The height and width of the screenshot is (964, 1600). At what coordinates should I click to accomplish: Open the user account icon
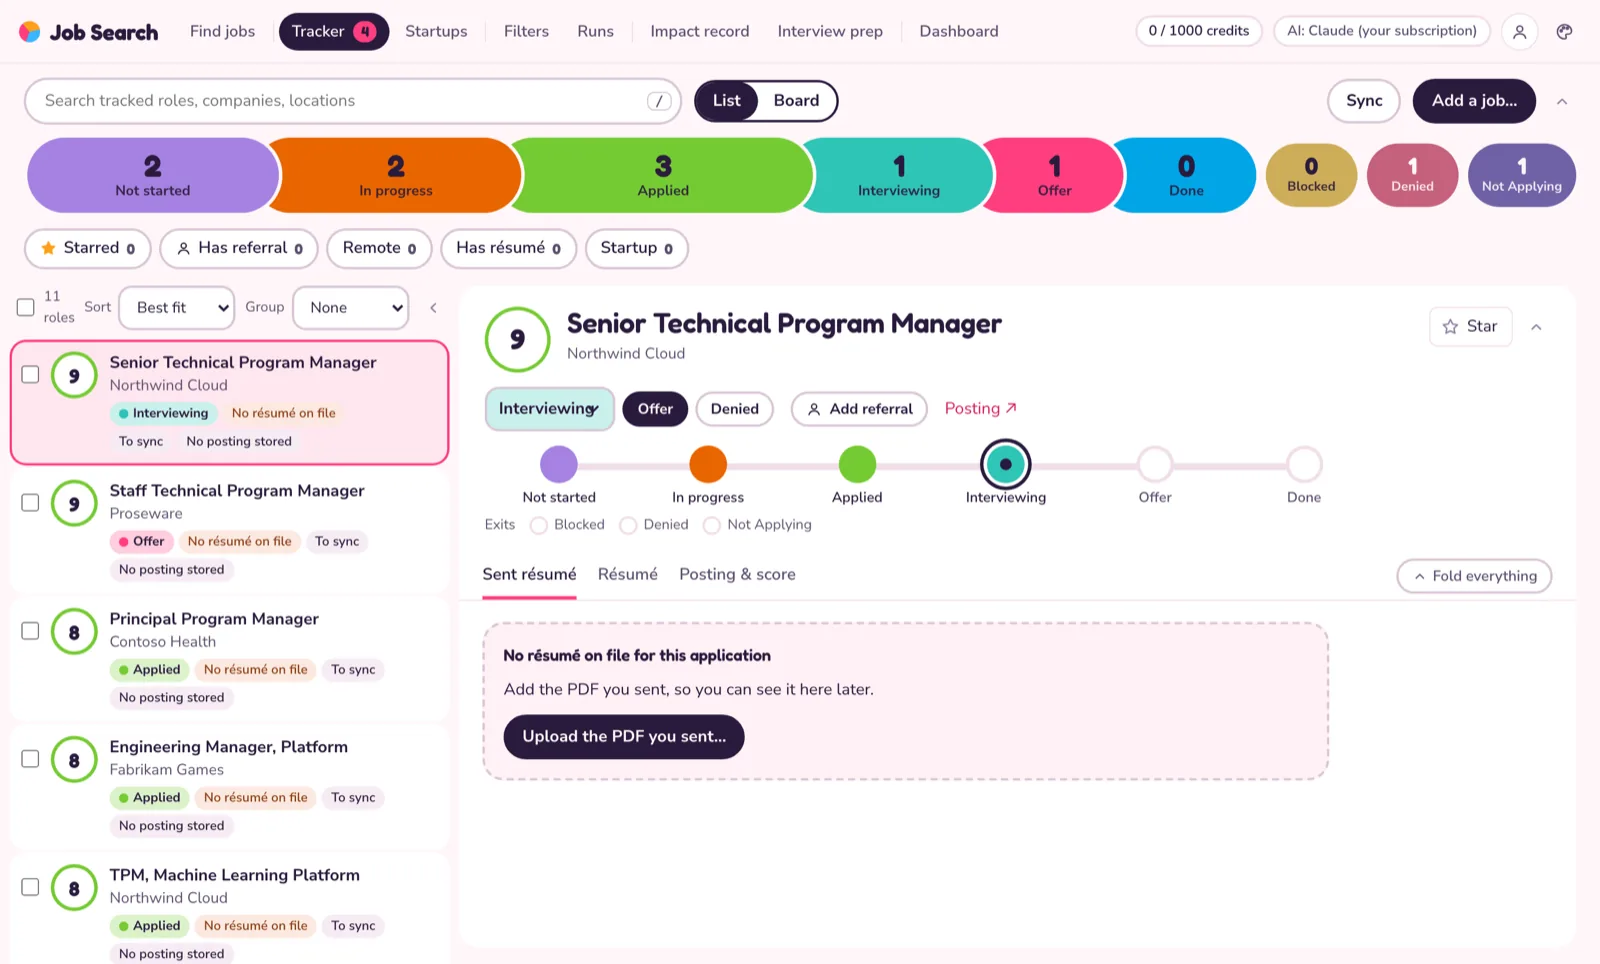(x=1519, y=32)
